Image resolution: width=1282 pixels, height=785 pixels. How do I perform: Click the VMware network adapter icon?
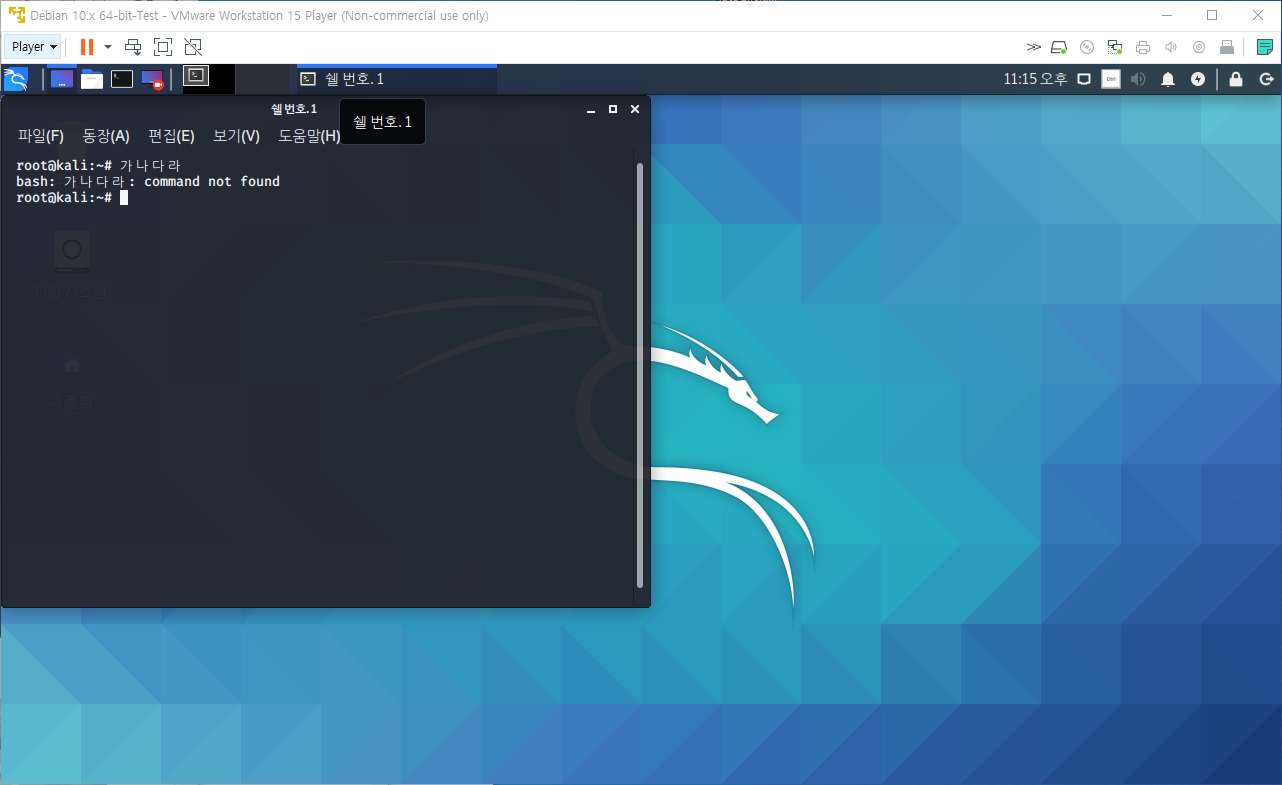click(1115, 47)
